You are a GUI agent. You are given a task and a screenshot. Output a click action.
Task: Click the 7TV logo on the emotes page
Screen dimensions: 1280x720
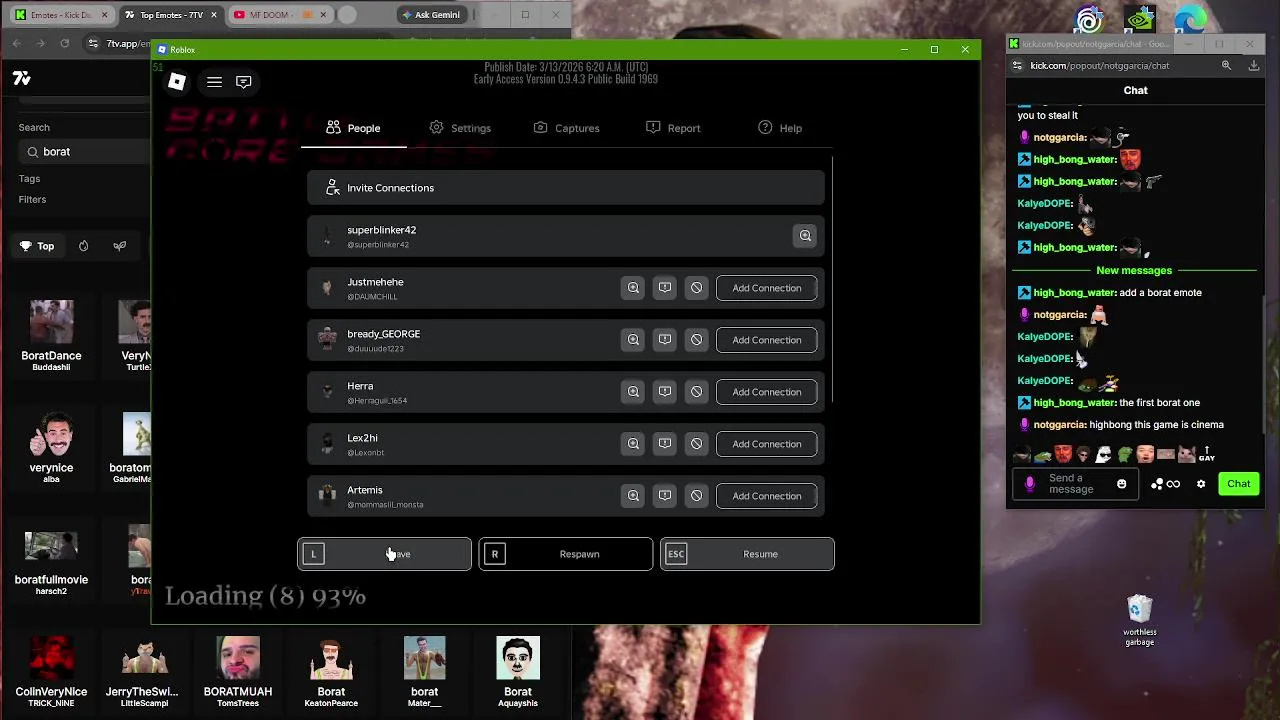point(22,79)
